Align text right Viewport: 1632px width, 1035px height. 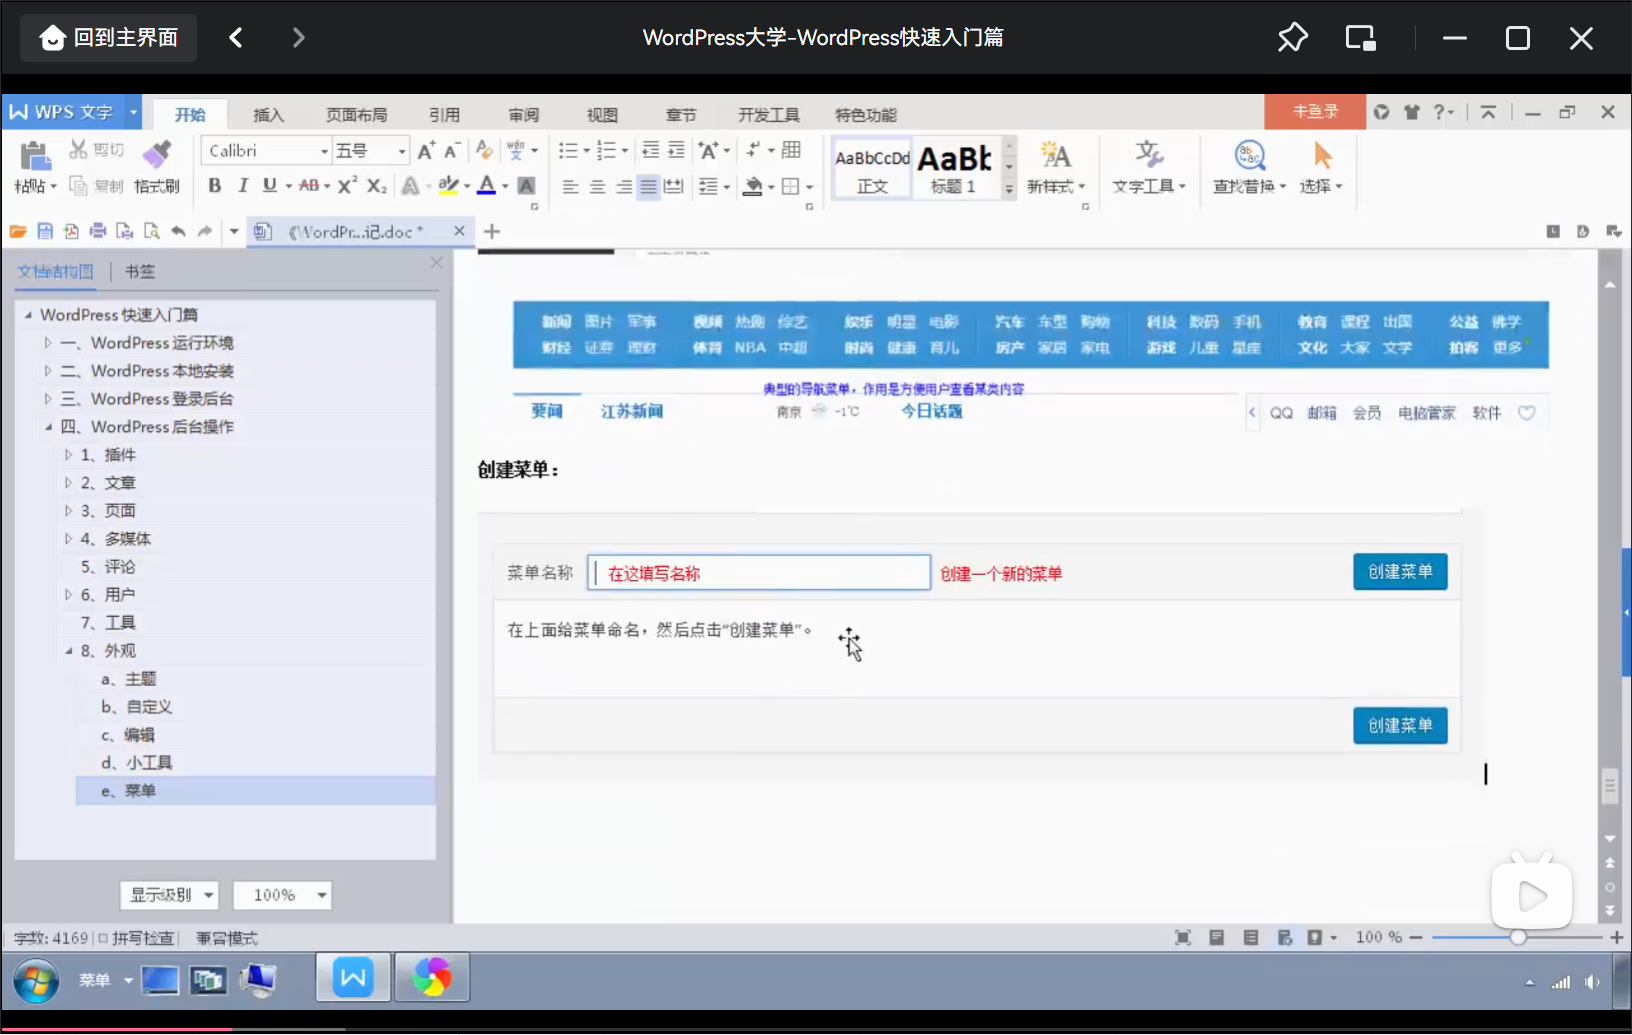click(623, 186)
